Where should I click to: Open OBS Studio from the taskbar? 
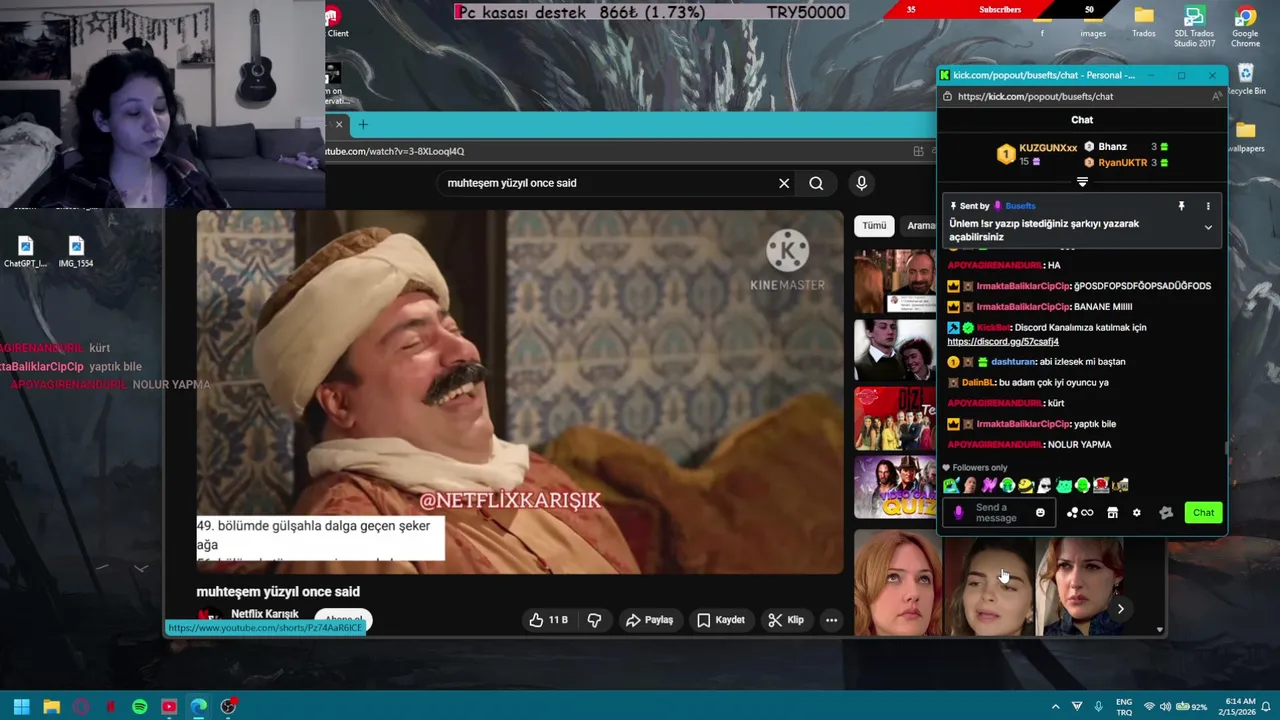click(228, 706)
